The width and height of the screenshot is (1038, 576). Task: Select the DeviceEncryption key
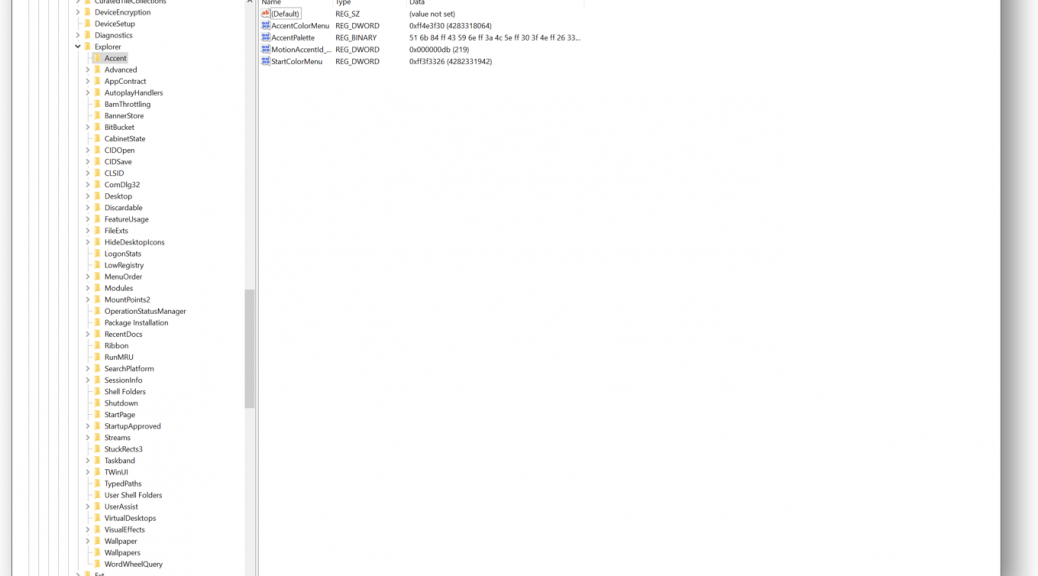(x=122, y=13)
